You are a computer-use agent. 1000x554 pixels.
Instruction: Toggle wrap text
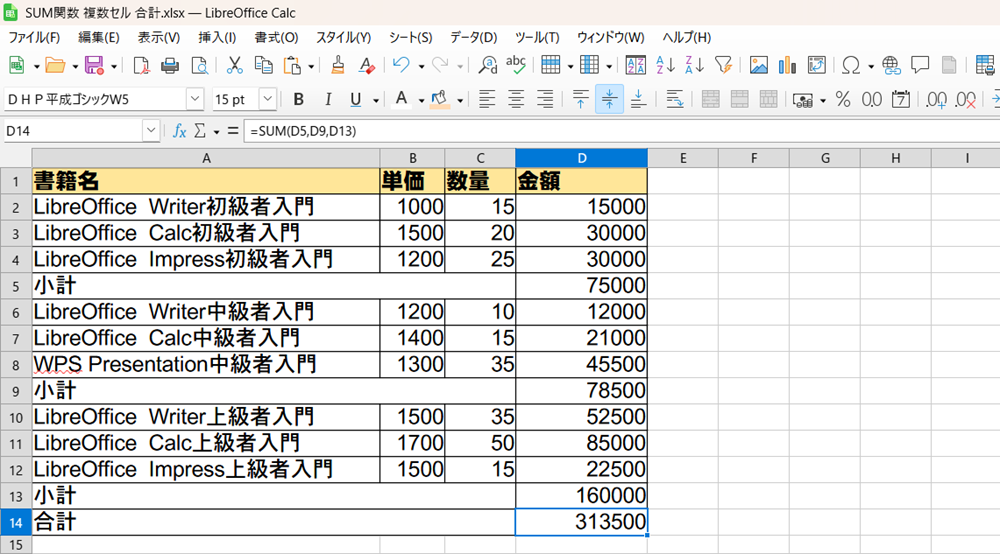coord(675,99)
